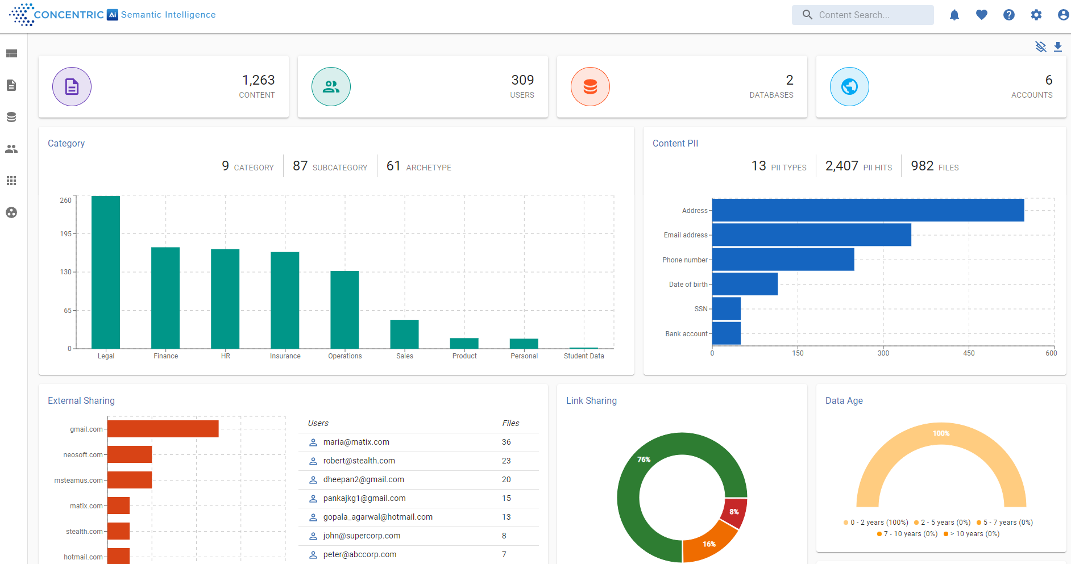Open the user account profile icon
This screenshot has width=1072, height=564.
click(x=1063, y=15)
